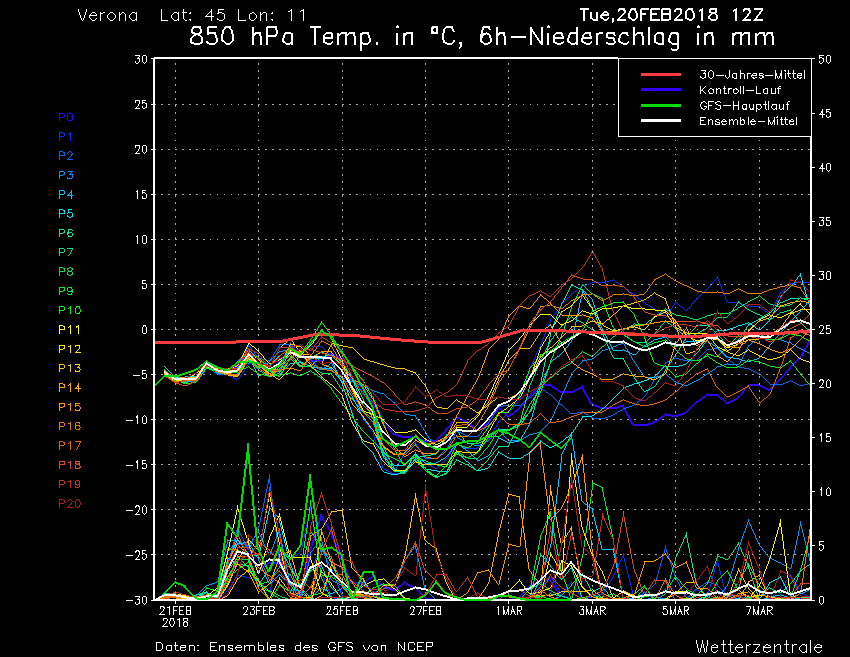This screenshot has width=850, height=657.
Task: Click the P20 member label
Action: 70,504
